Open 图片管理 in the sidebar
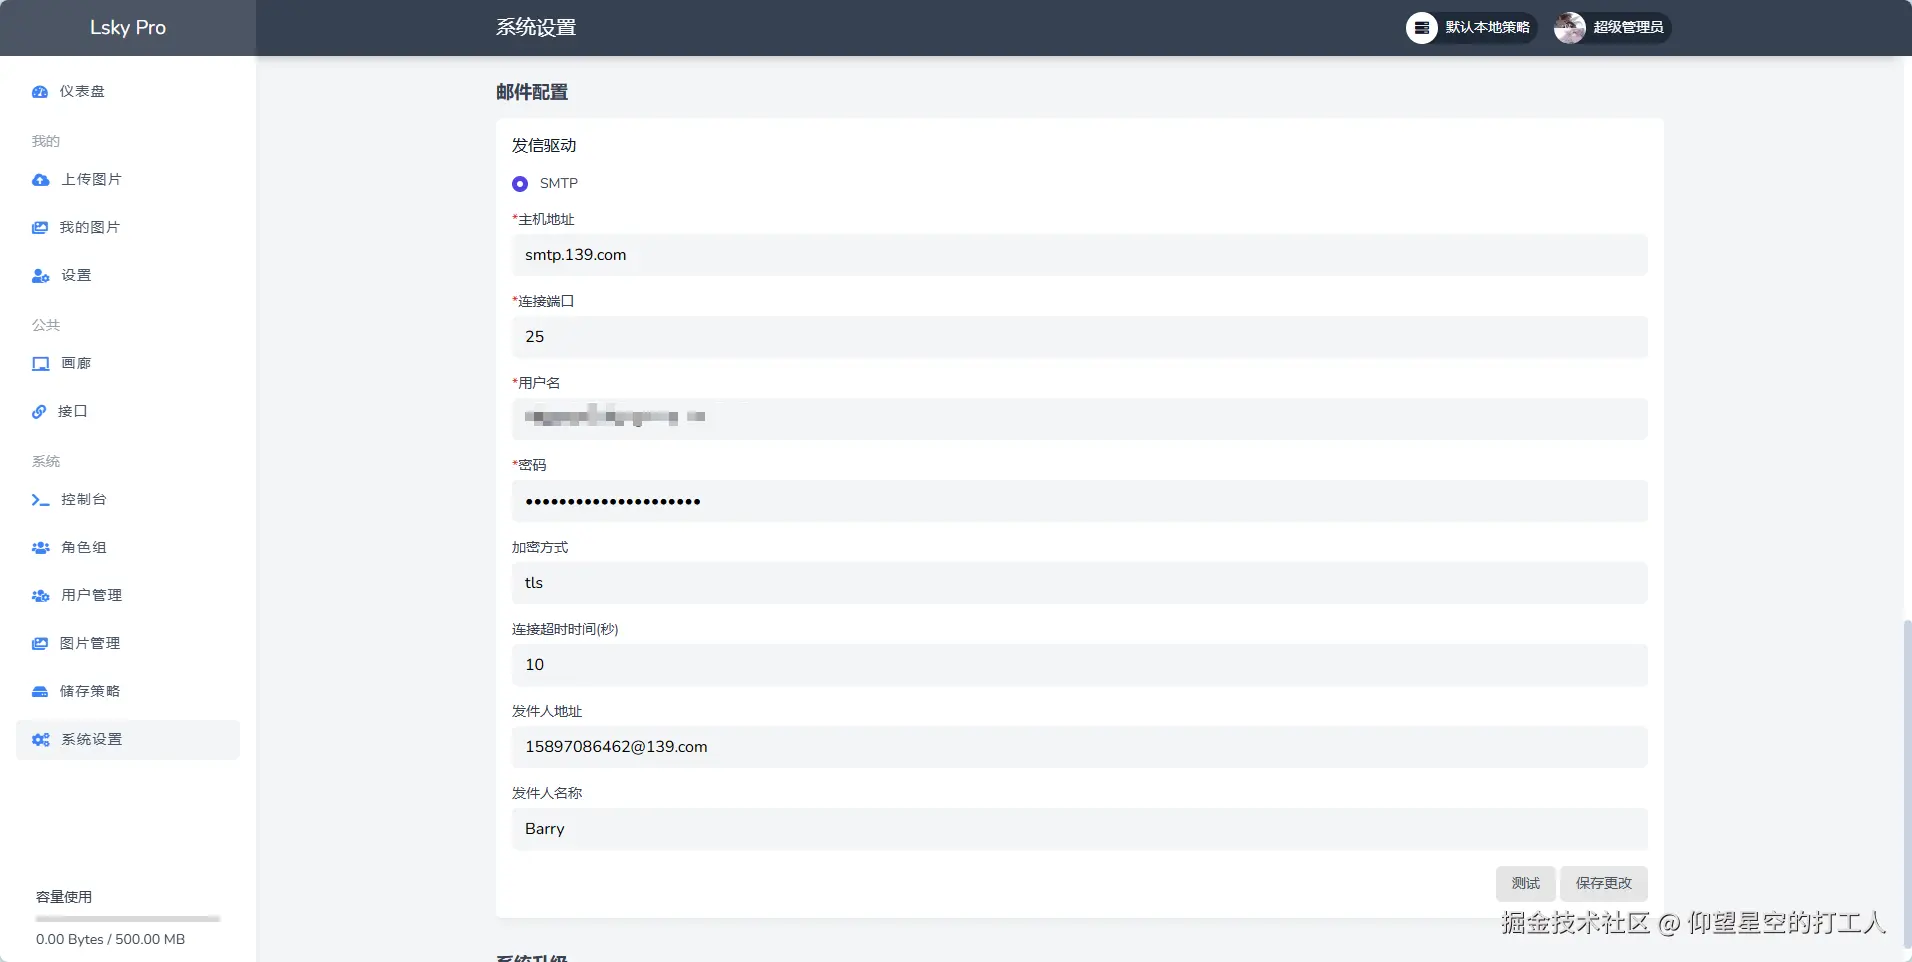This screenshot has height=962, width=1912. pos(128,644)
